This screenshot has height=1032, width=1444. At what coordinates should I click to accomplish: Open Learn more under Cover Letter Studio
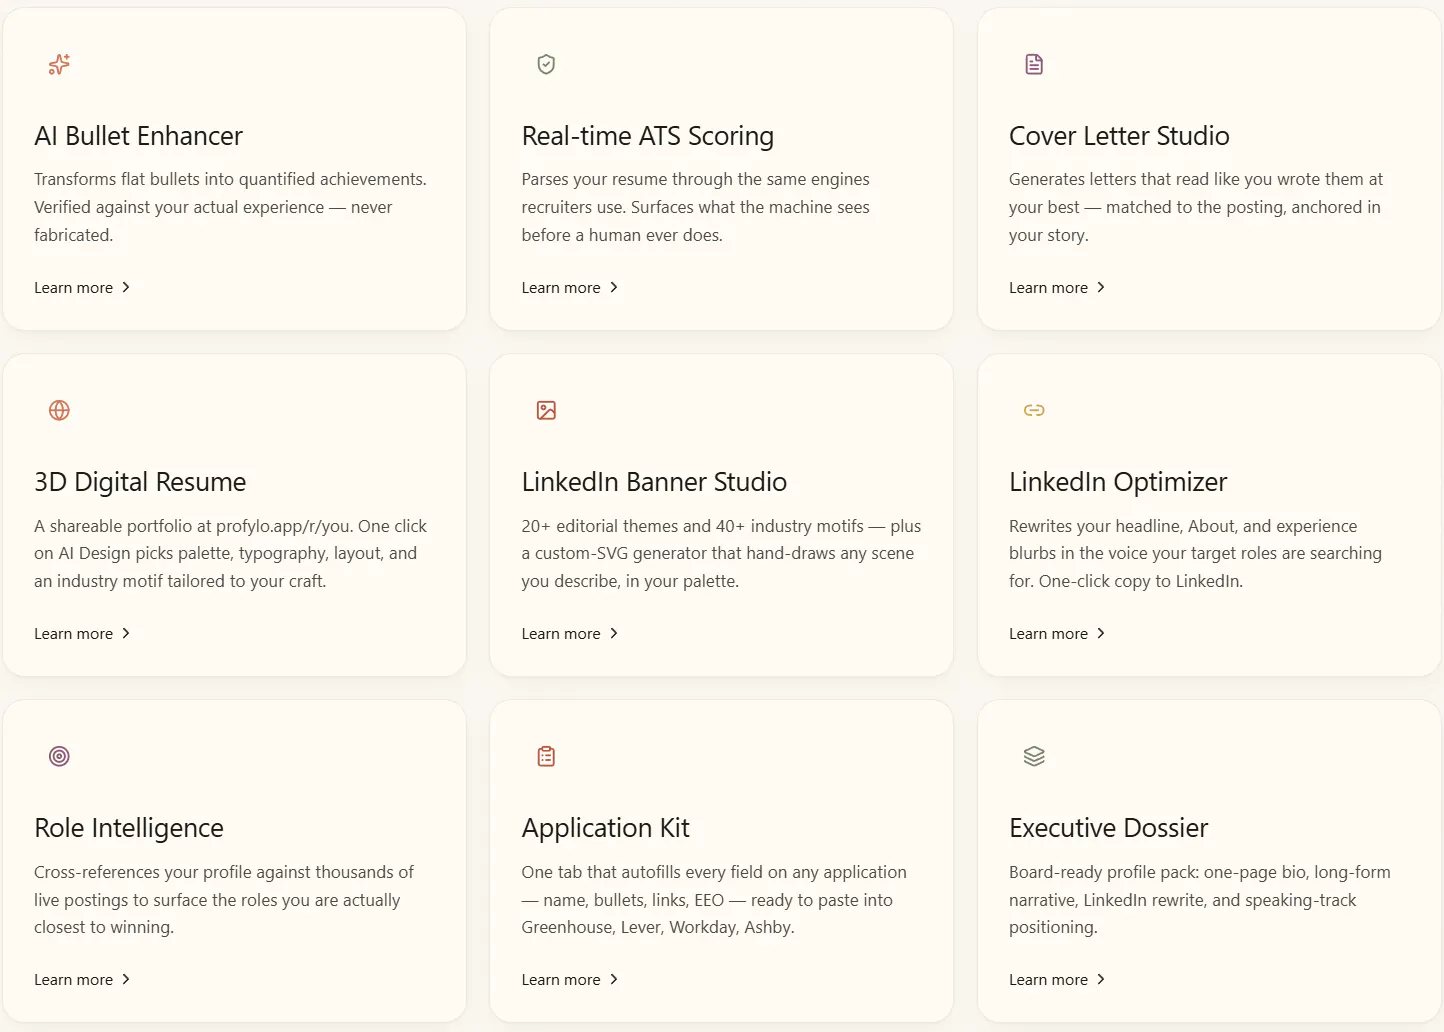1057,288
